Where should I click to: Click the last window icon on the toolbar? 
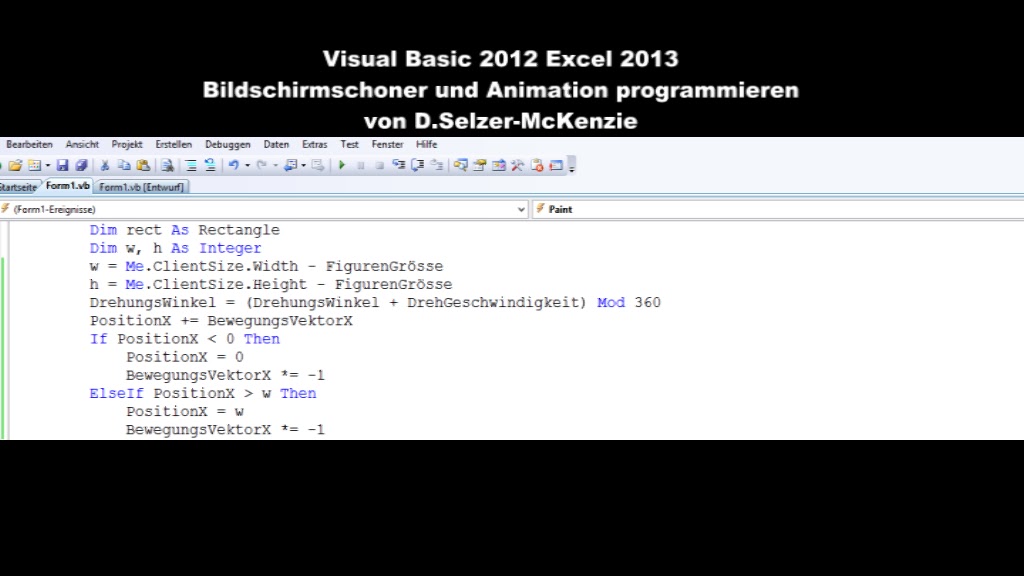556,166
